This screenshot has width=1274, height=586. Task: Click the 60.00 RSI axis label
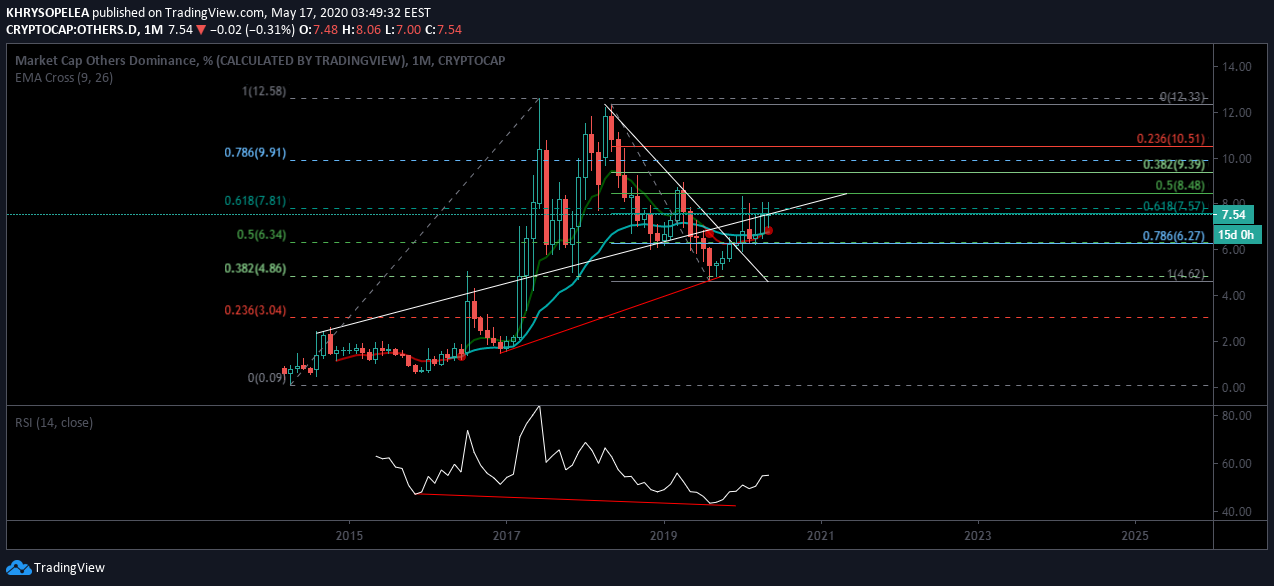(x=1238, y=464)
